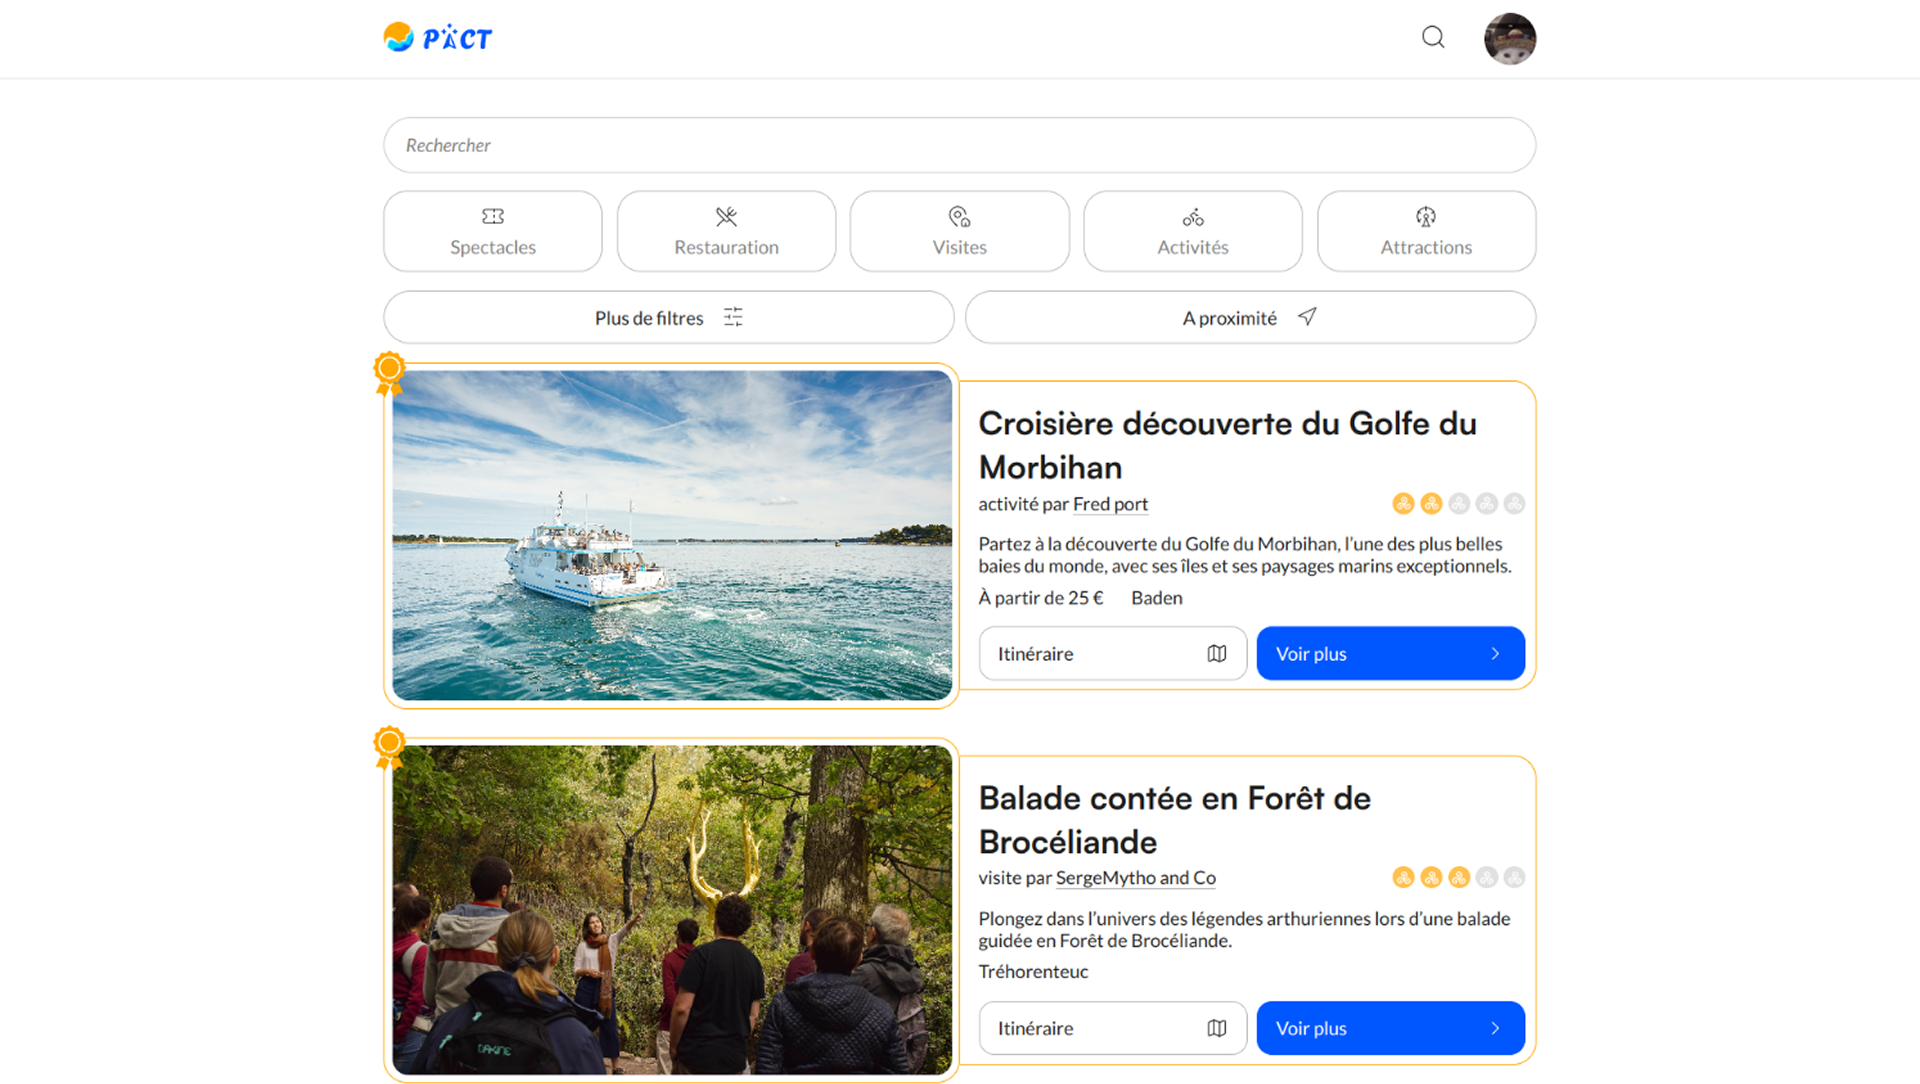Focus the Rechercher search field
Viewport: 1920px width, 1084px height.
coord(959,146)
